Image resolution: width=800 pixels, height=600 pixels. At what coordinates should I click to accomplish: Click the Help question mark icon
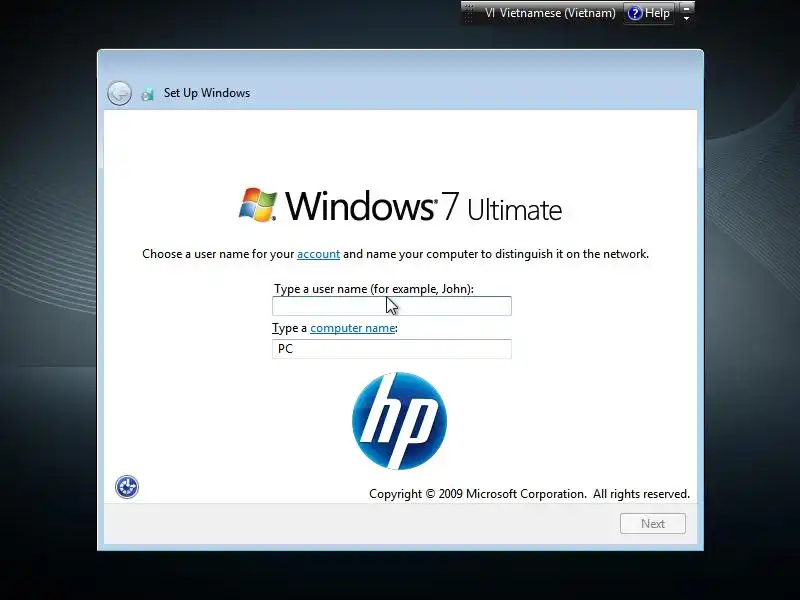tap(634, 13)
